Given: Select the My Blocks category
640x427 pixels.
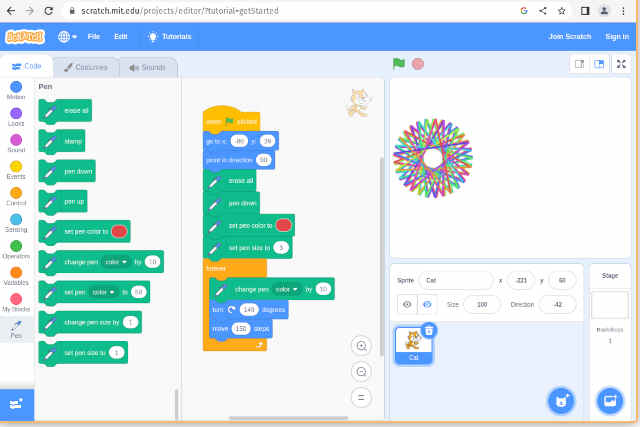Looking at the screenshot, I should pyautogui.click(x=16, y=303).
